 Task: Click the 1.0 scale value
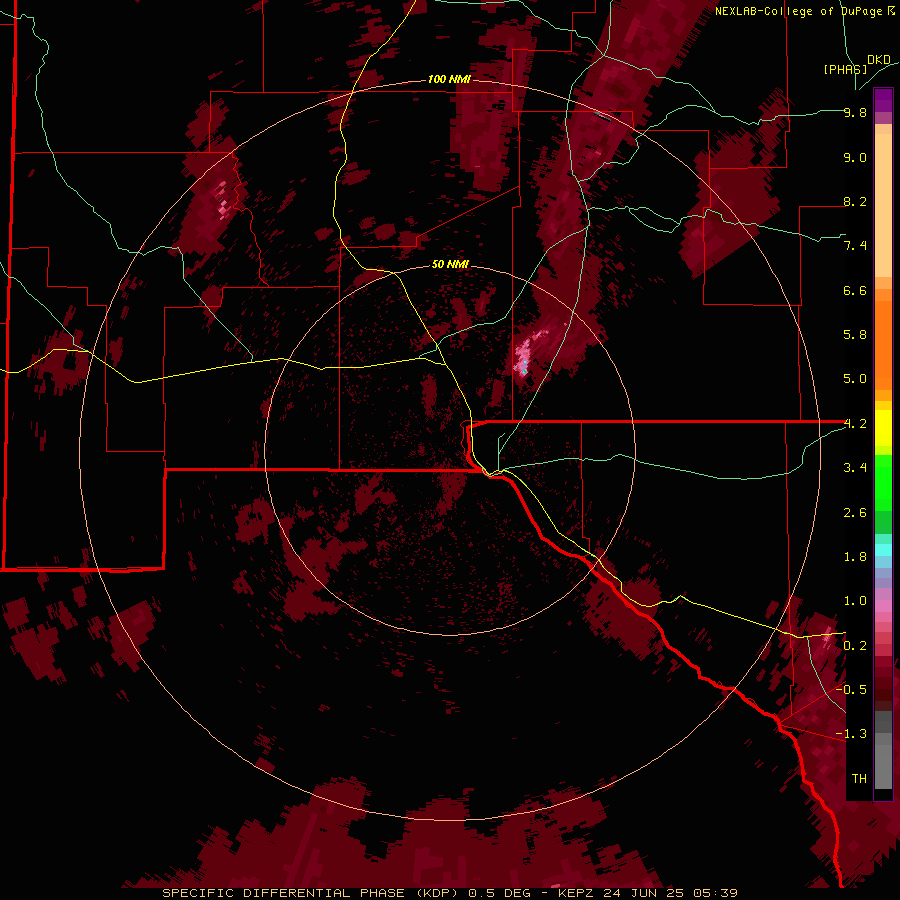[x=855, y=601]
